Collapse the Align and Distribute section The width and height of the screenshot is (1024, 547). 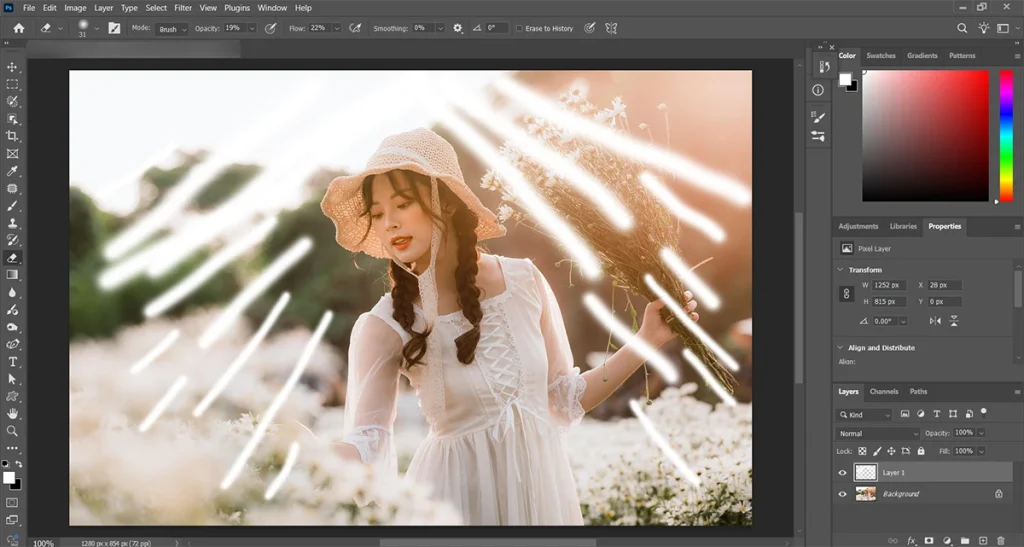point(840,348)
